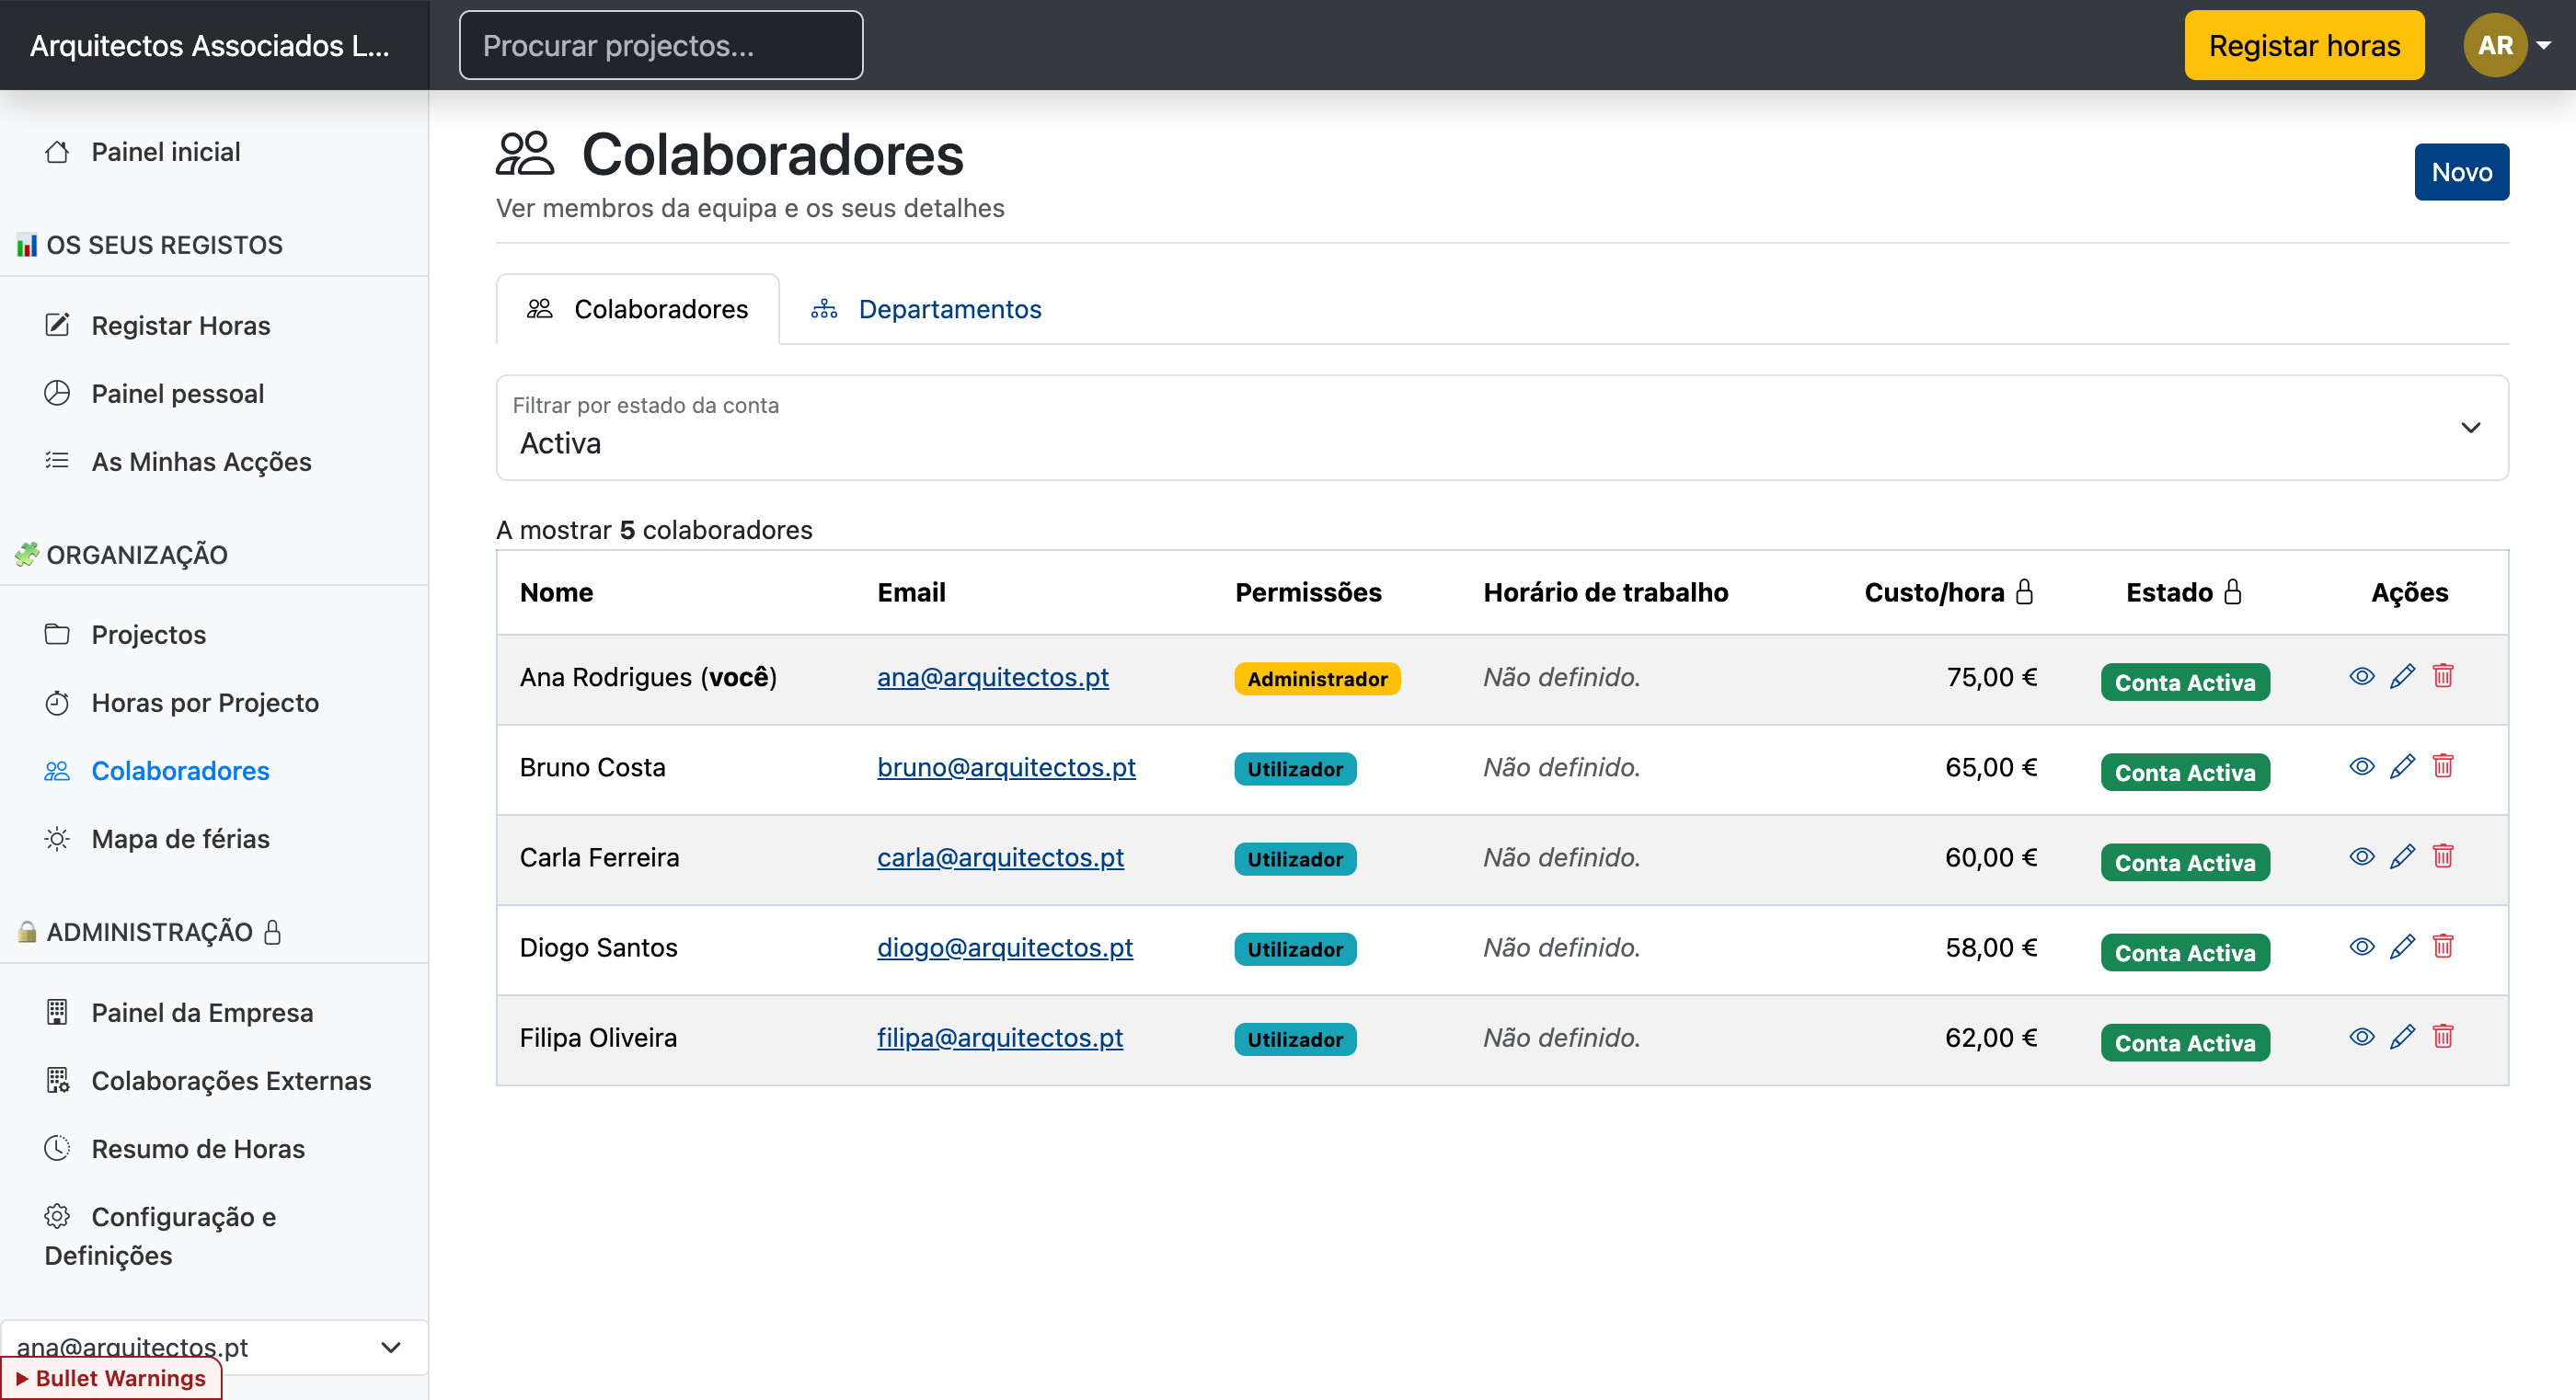Open the email link diogo@arquitectos.pt
The height and width of the screenshot is (1400, 2576).
(x=1005, y=947)
